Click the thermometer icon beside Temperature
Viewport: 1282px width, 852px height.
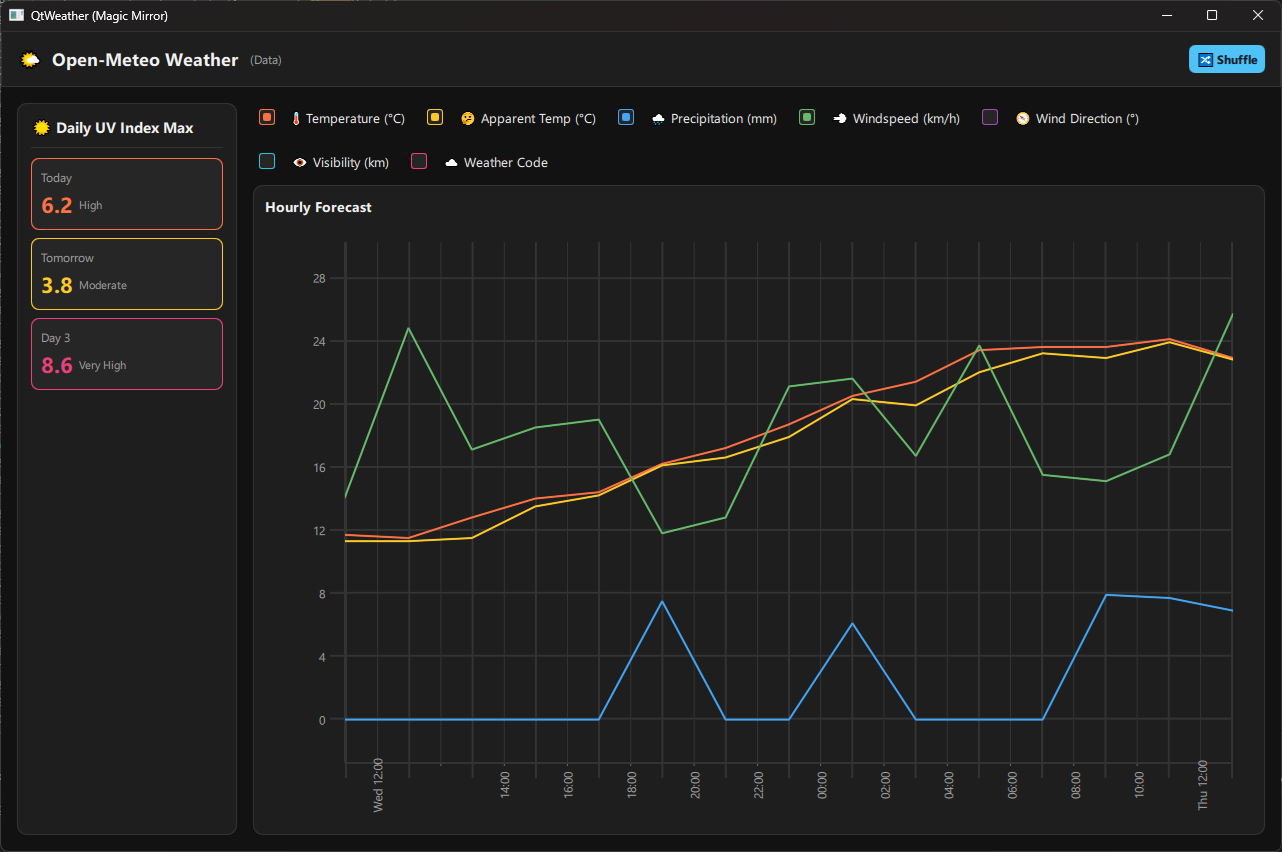coord(296,118)
